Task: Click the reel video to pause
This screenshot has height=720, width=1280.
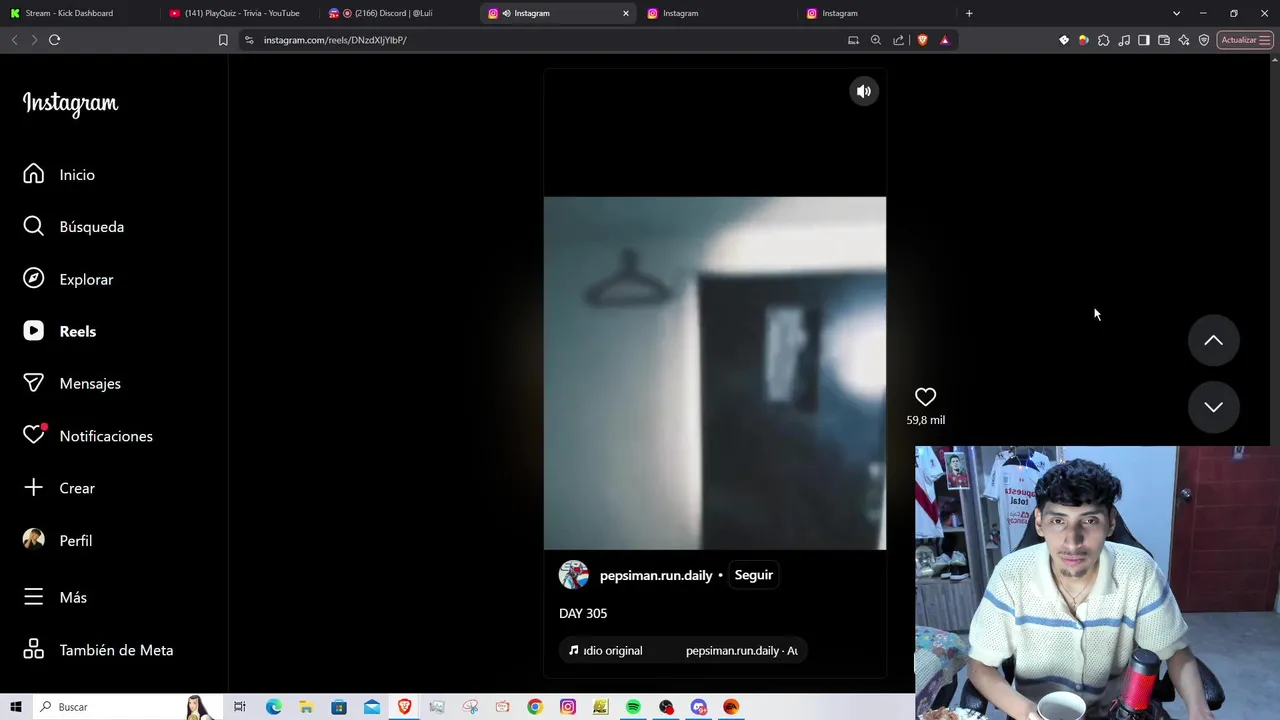Action: pos(715,373)
